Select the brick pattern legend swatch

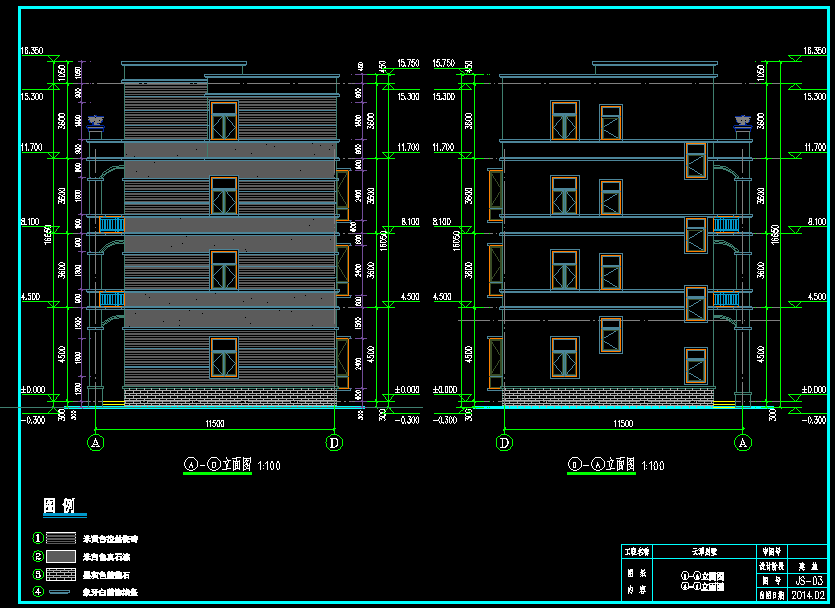[63, 574]
